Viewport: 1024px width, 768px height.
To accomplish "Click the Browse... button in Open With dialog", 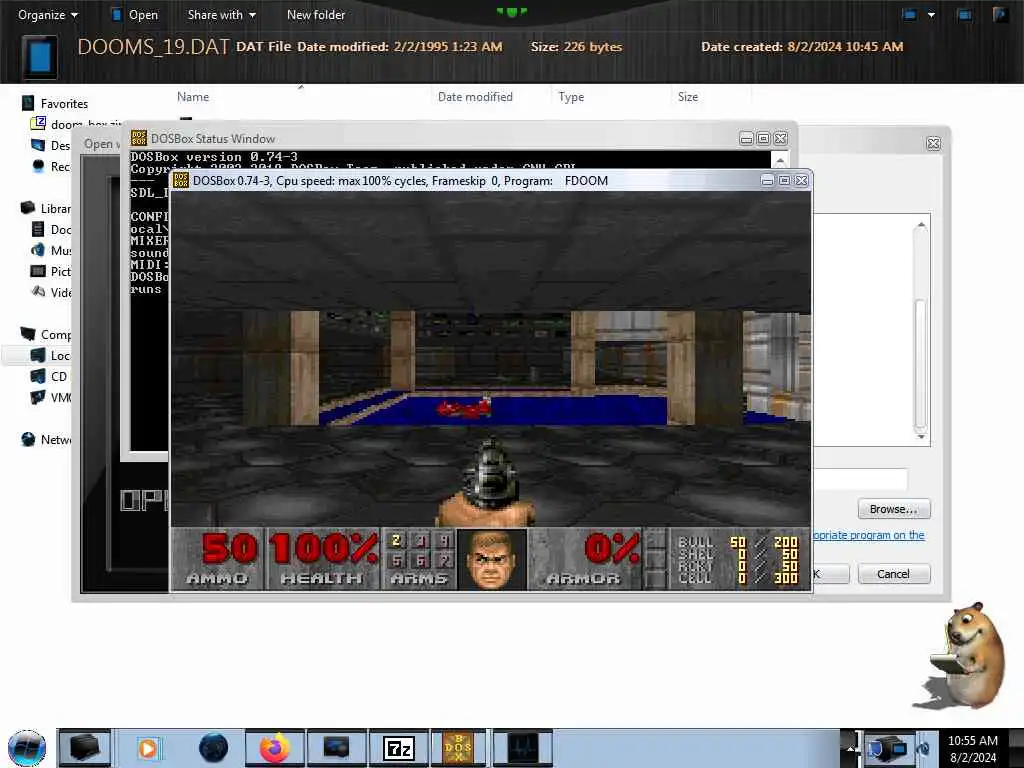I will pos(893,509).
